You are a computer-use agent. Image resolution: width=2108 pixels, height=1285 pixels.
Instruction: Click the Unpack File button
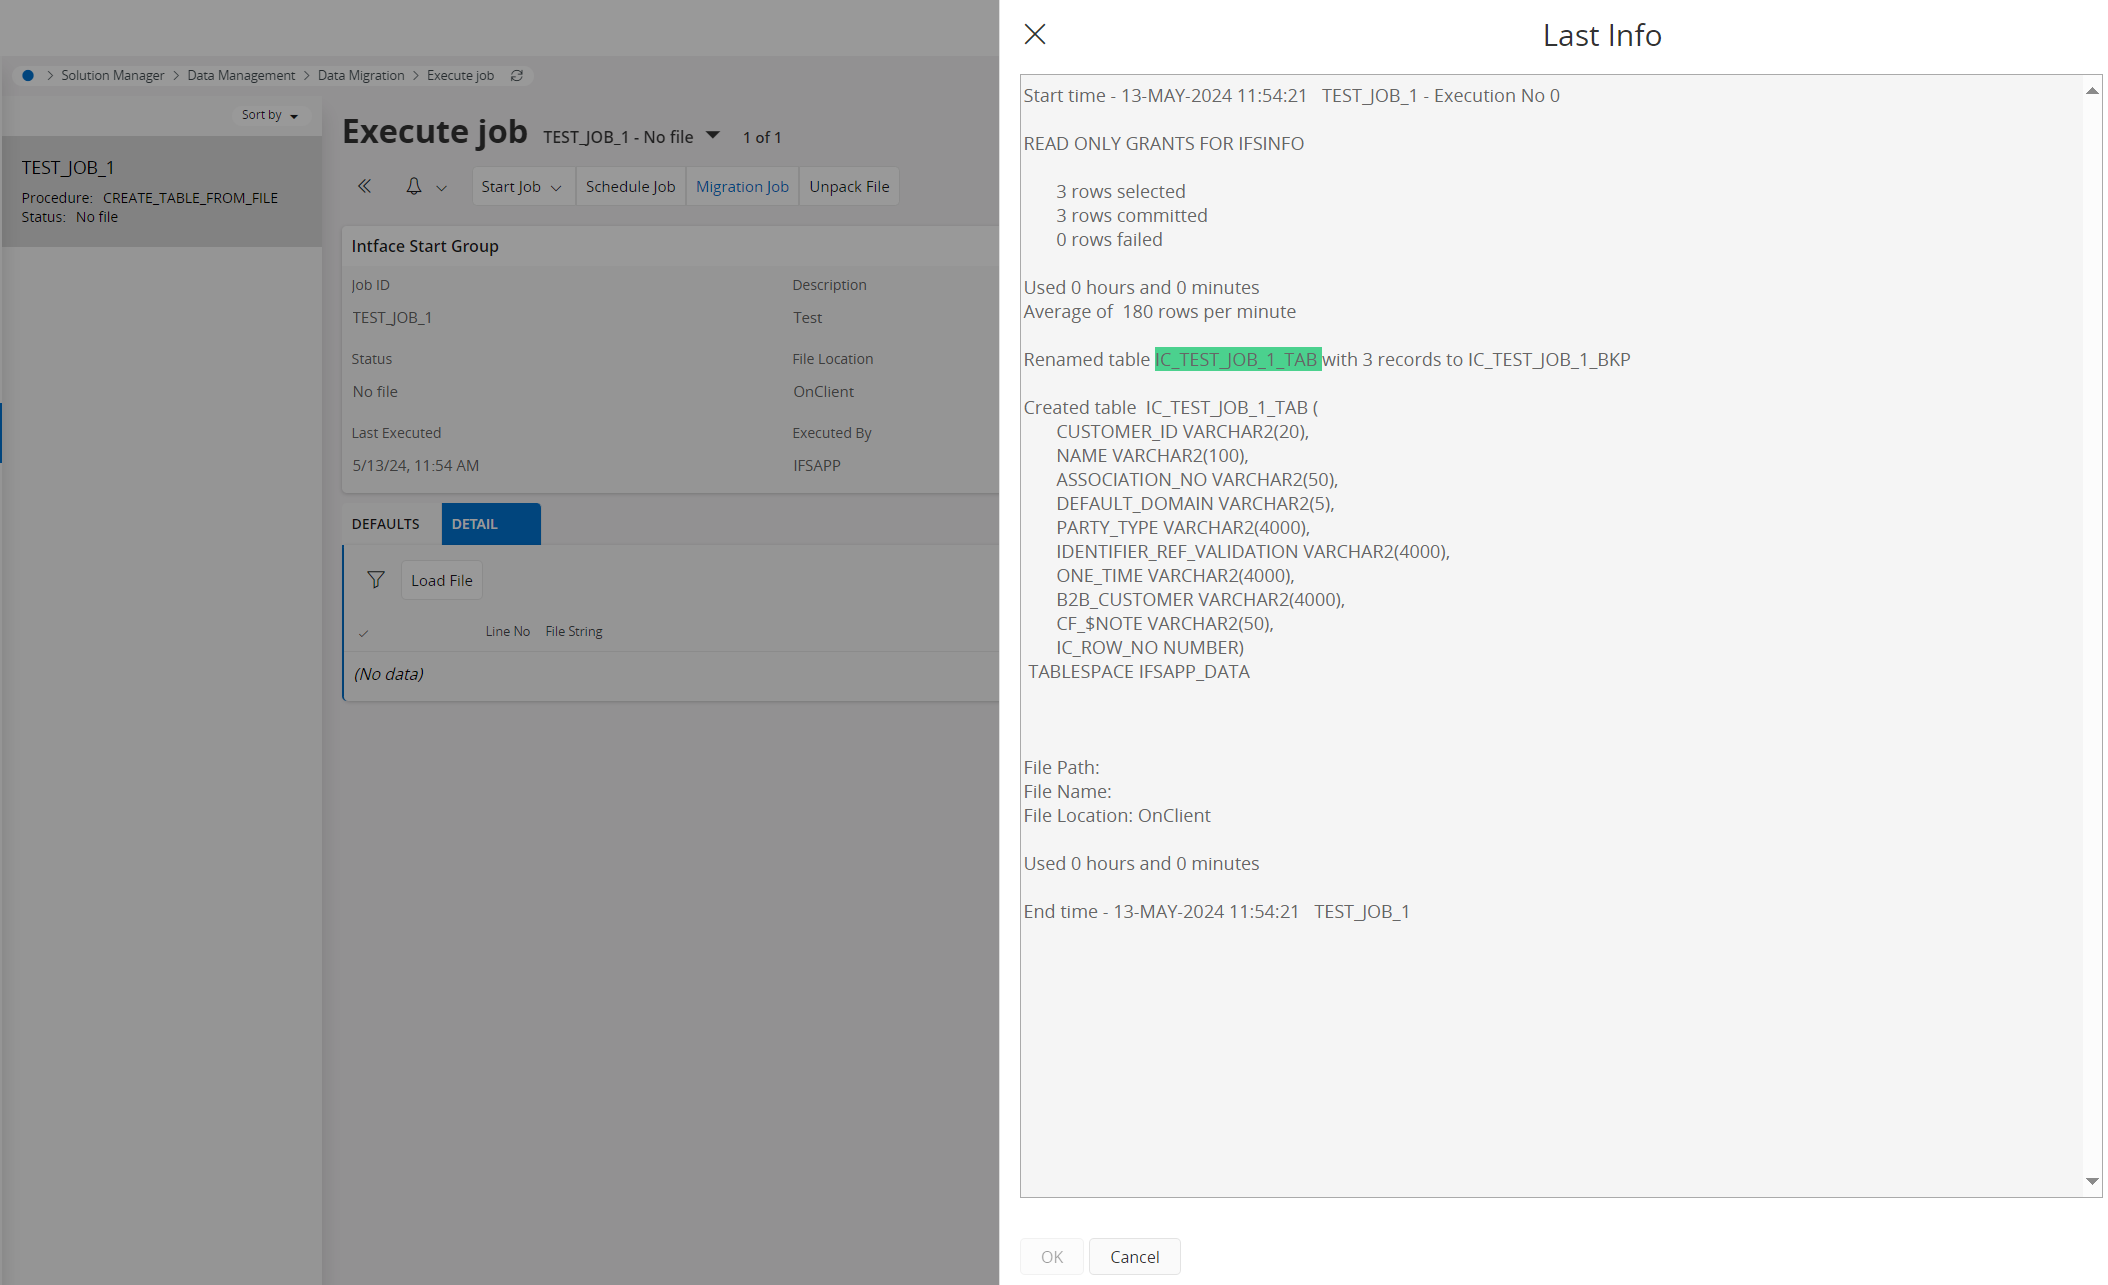click(848, 186)
